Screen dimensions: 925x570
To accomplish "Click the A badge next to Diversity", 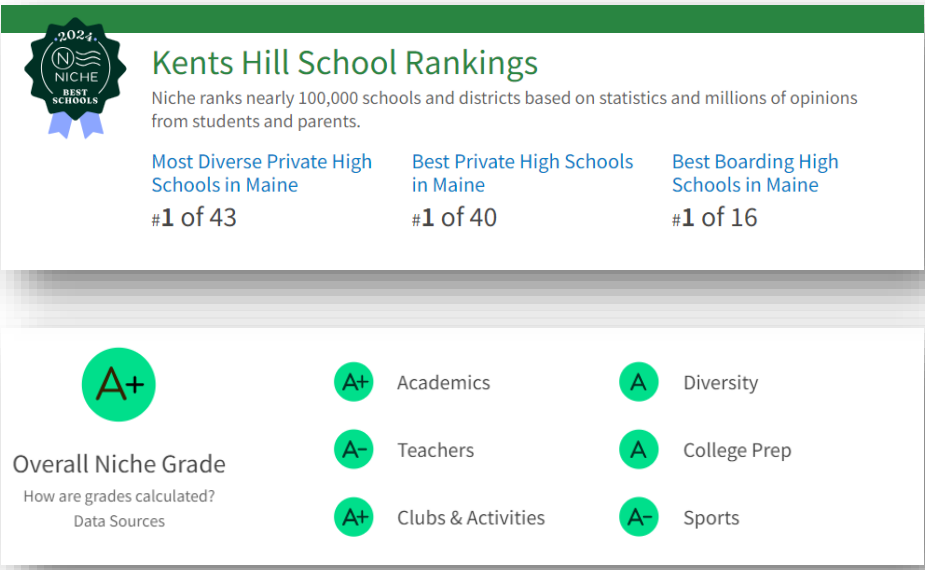I will coord(639,382).
